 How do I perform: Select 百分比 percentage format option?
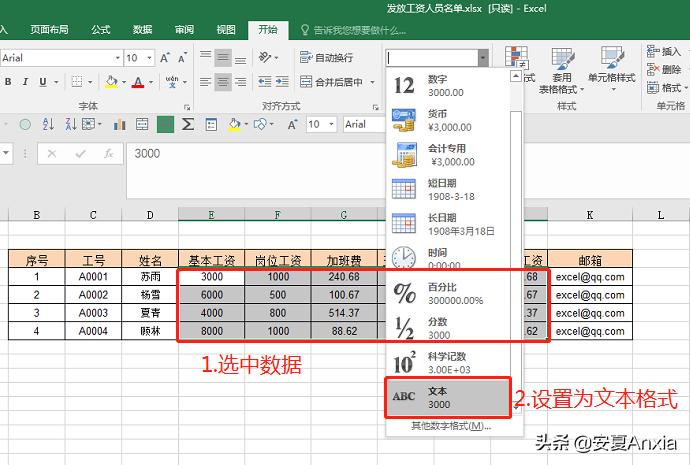(448, 294)
